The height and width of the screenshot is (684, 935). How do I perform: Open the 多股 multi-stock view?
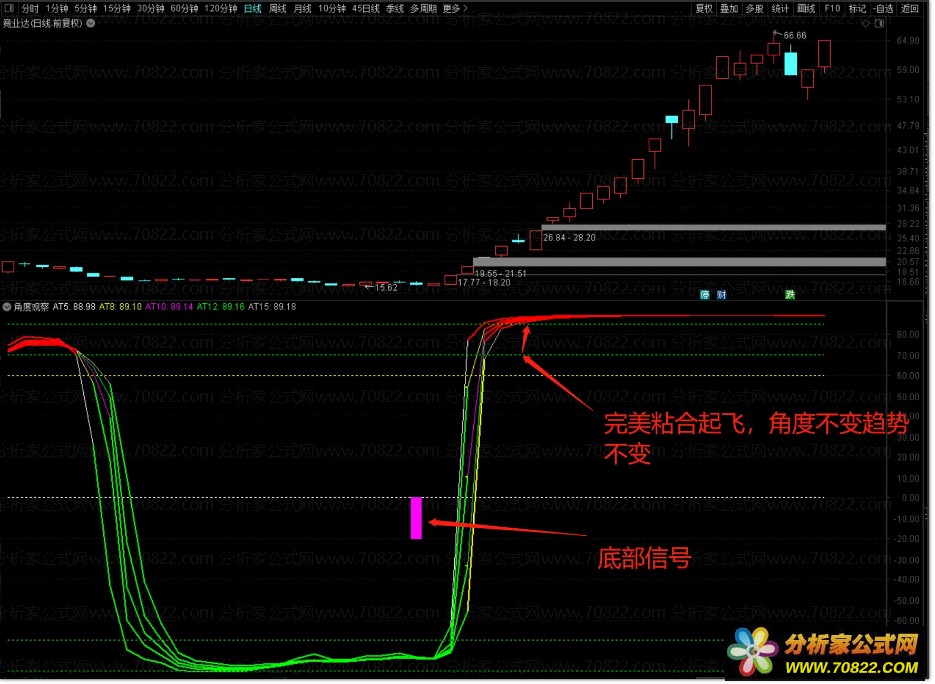coord(754,8)
